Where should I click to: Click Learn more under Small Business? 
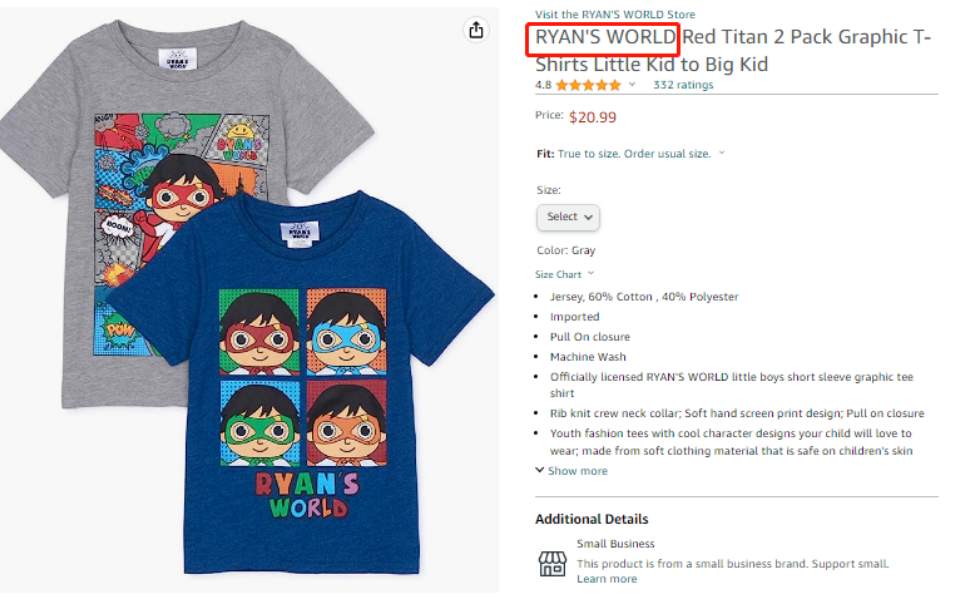pos(606,579)
